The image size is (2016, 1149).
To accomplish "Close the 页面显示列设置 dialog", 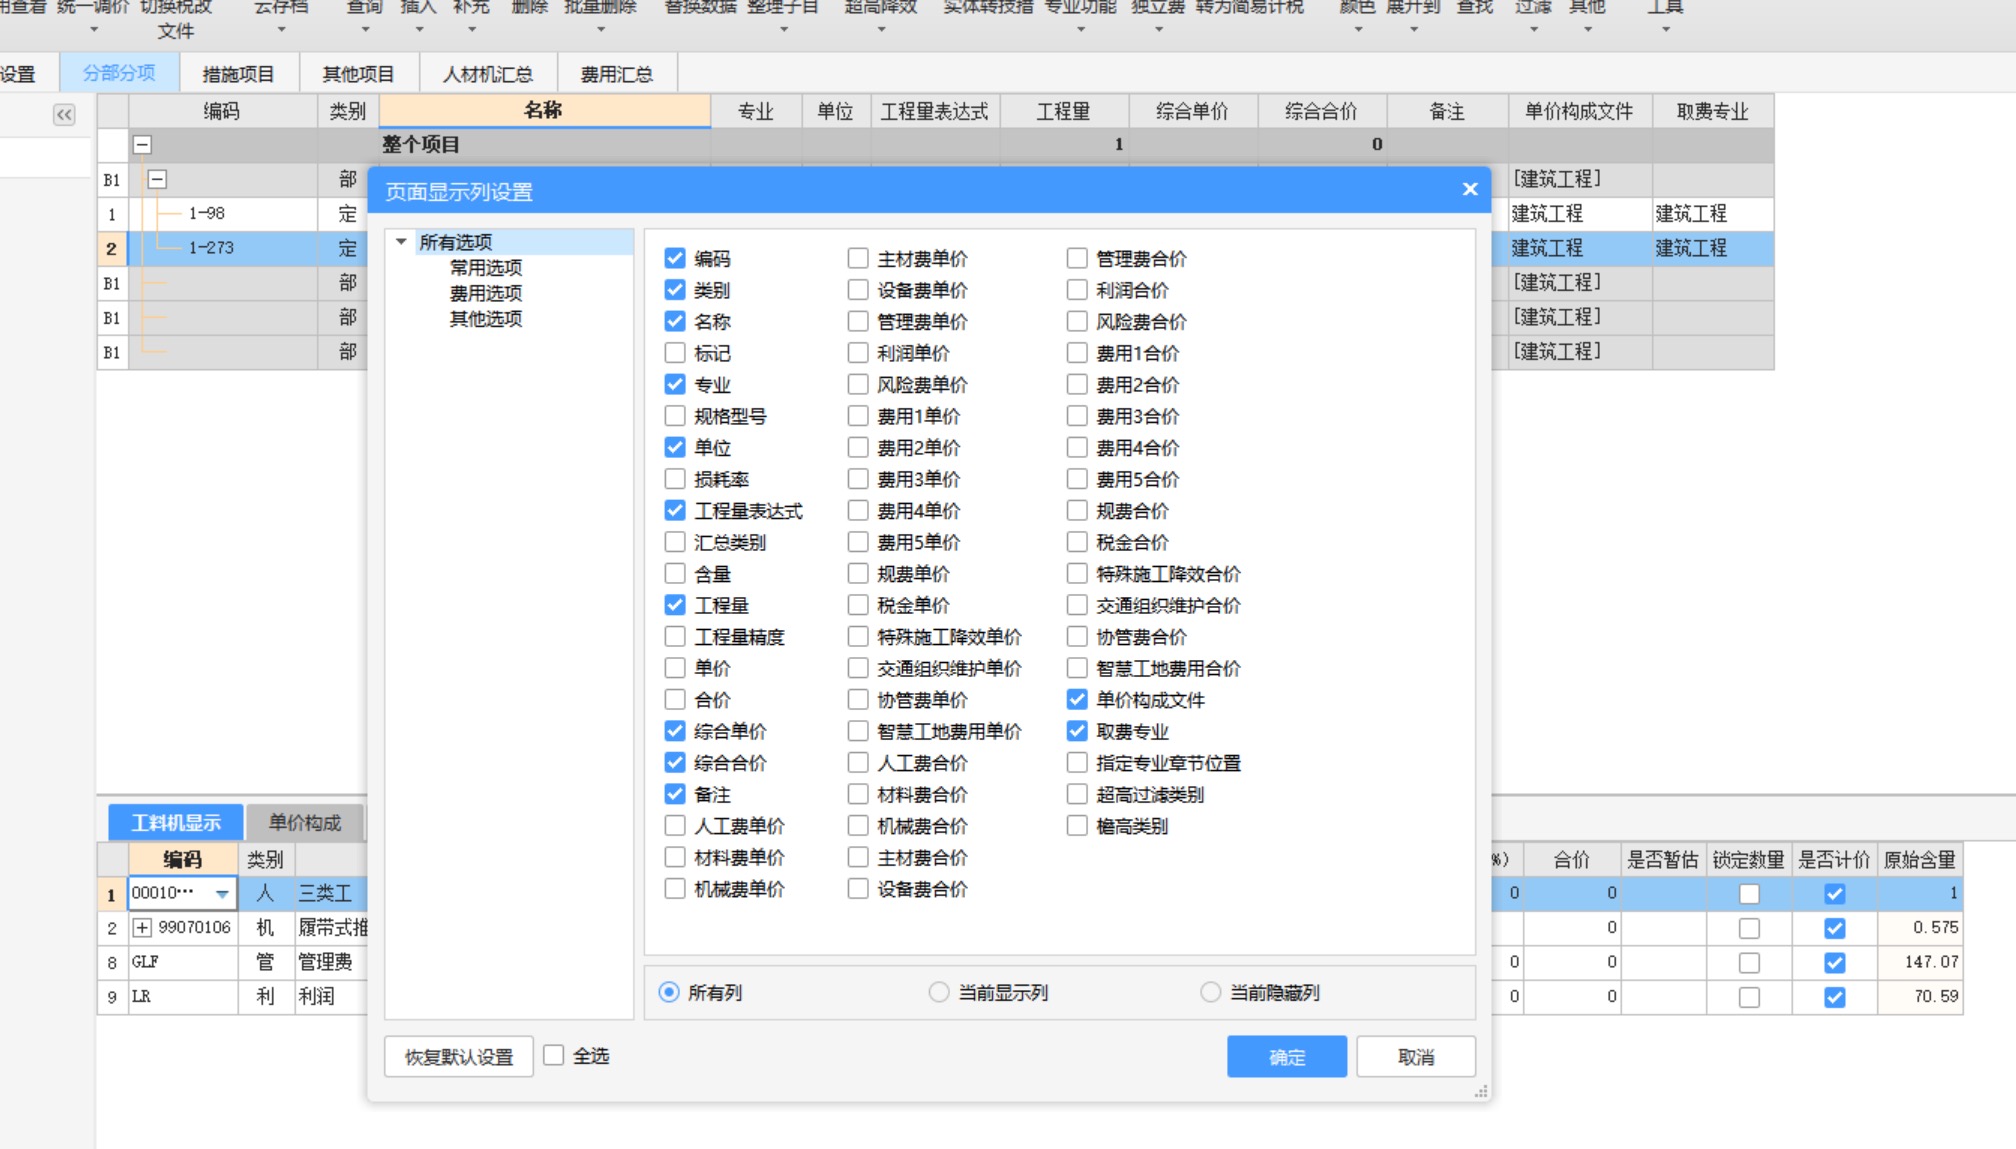I will [x=1469, y=189].
